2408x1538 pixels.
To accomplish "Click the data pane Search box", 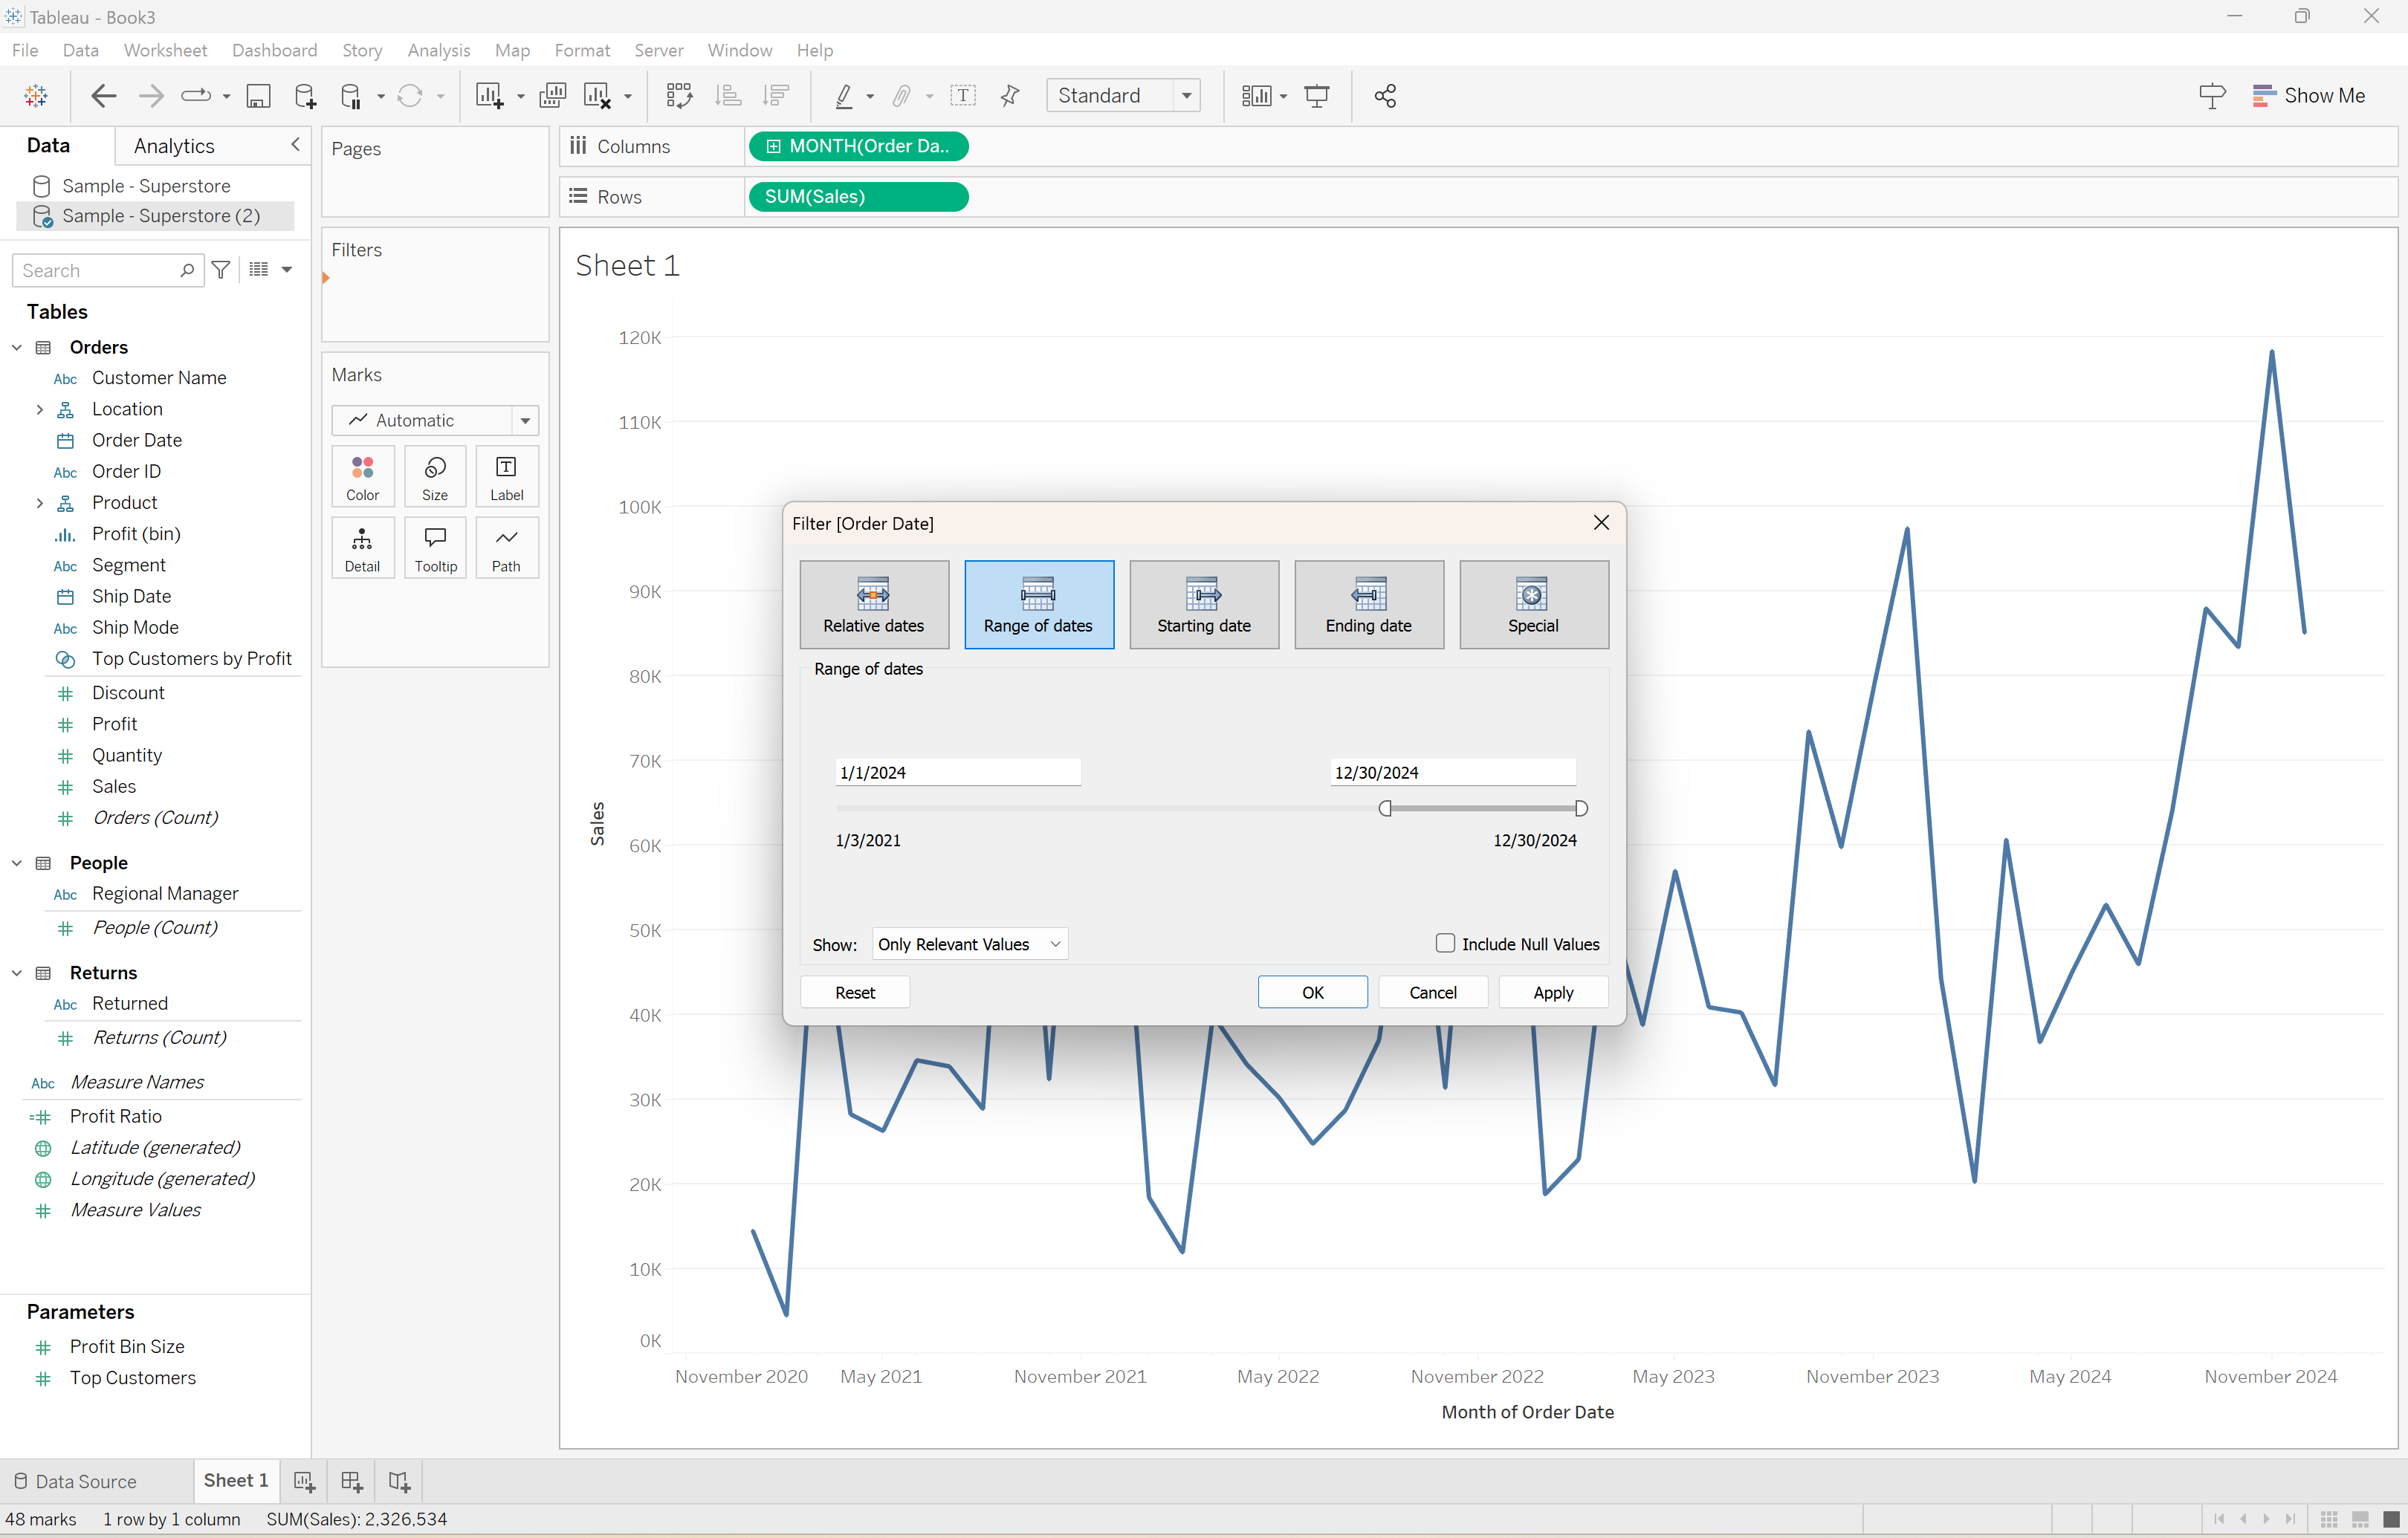I will pos(107,270).
